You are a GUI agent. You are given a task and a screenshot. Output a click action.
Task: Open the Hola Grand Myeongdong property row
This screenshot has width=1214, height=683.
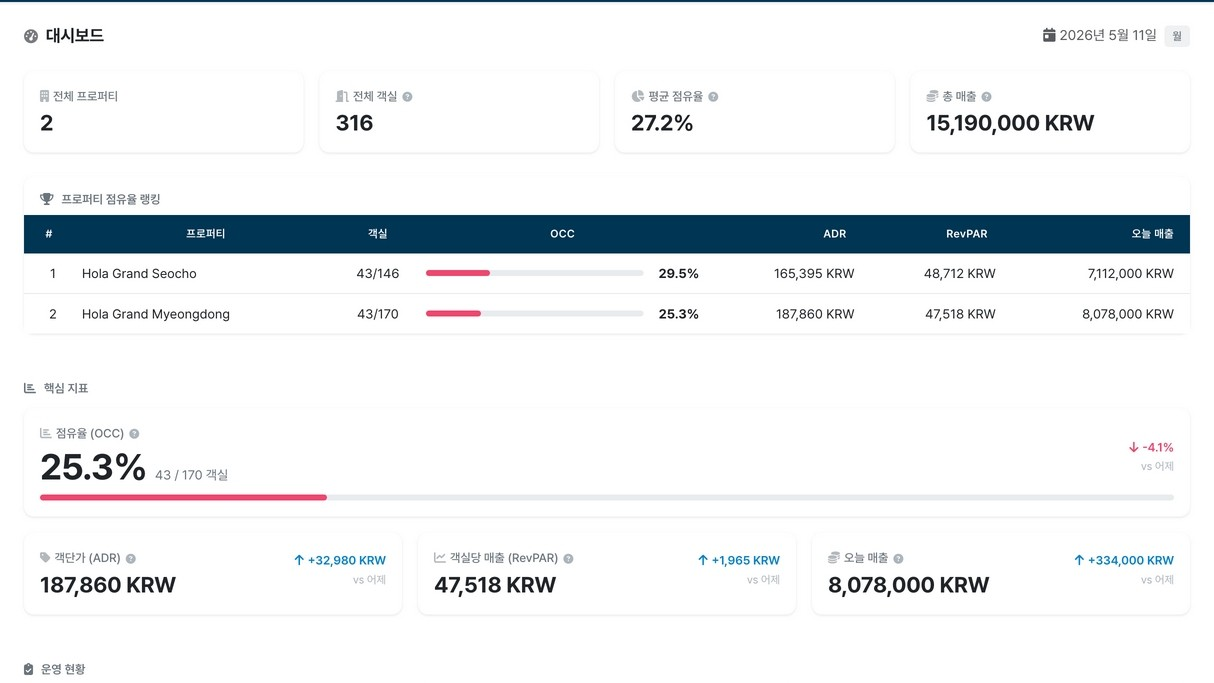pos(607,314)
